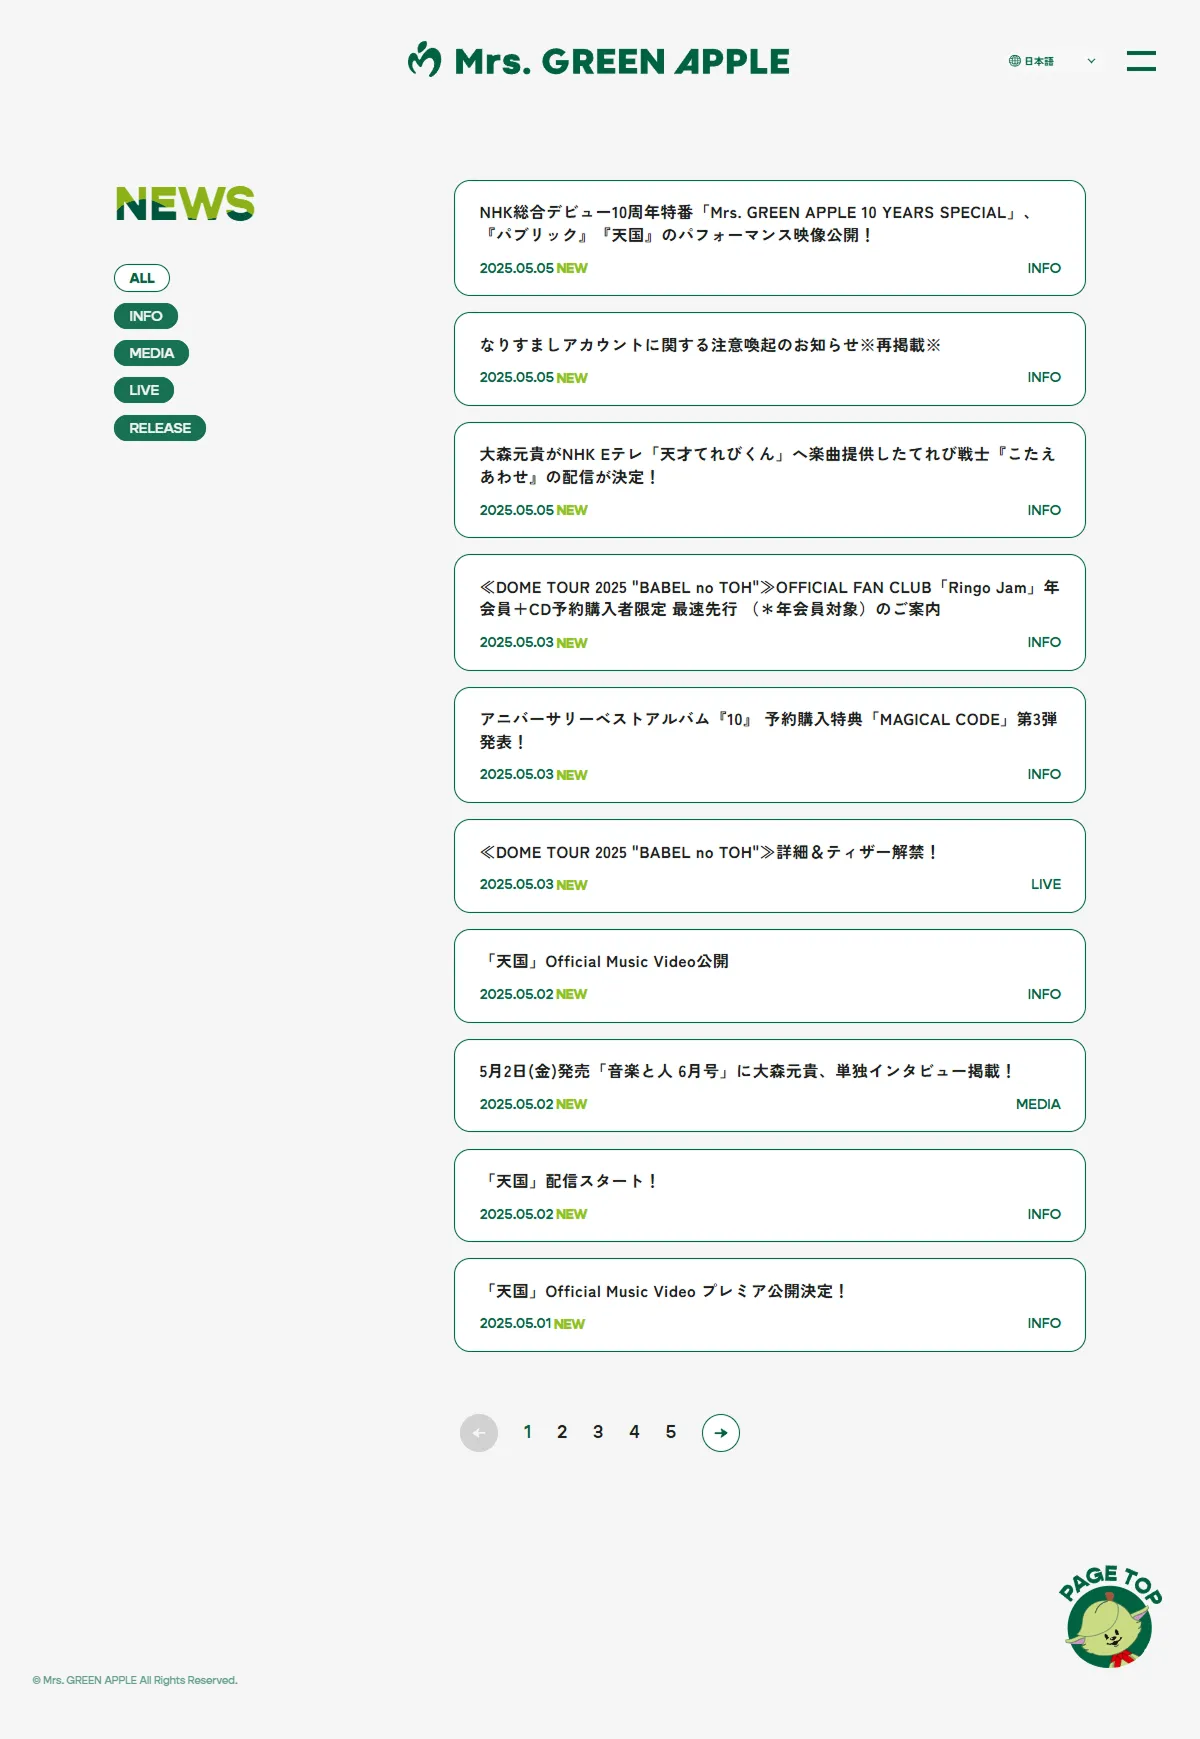The image size is (1200, 1739).
Task: Open the hamburger menu icon
Action: (x=1141, y=61)
